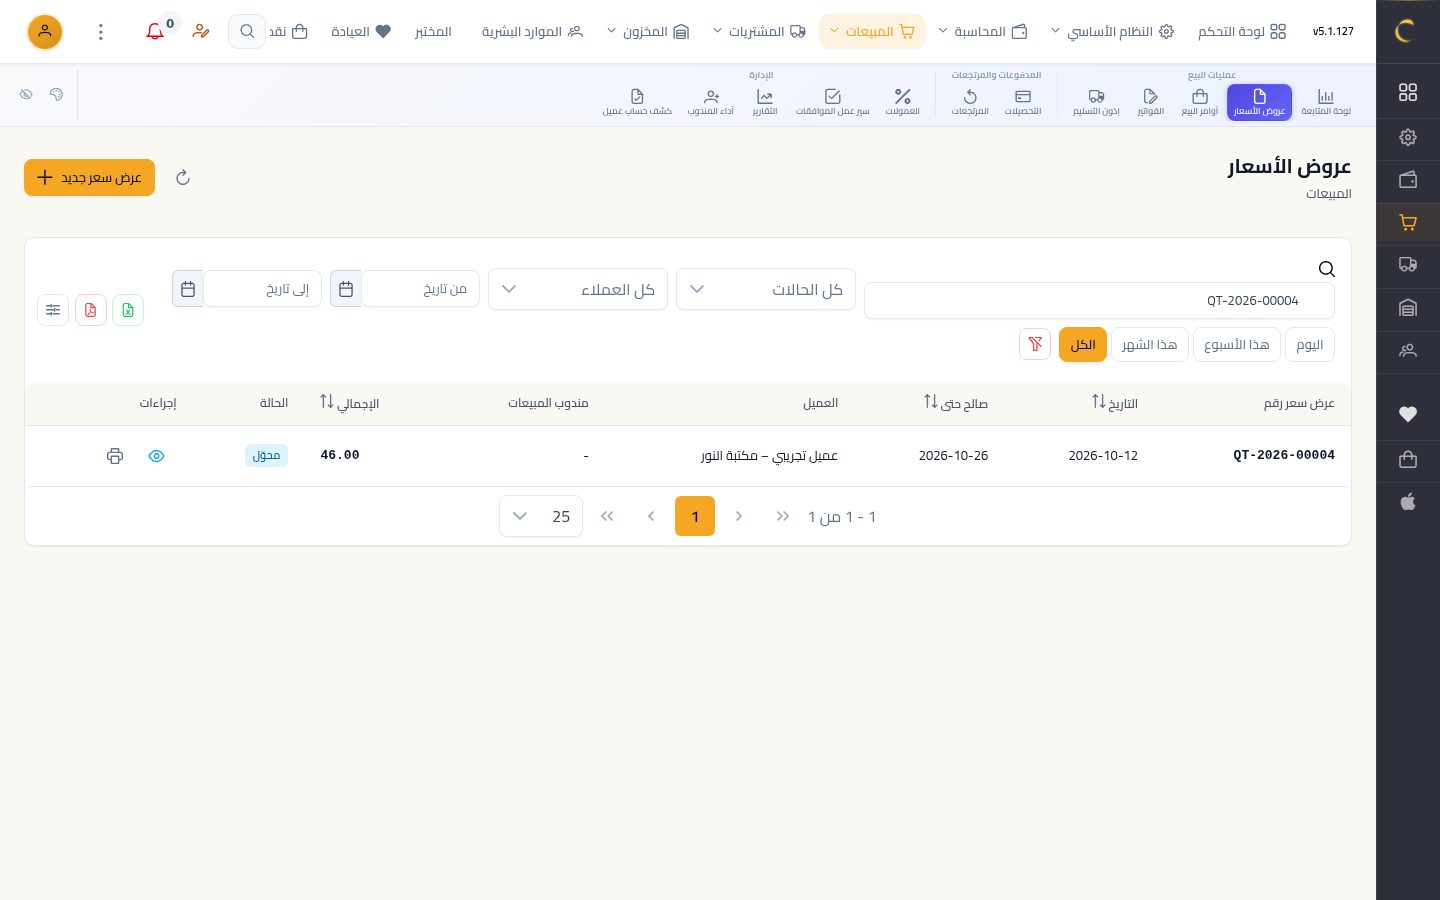
Task: Open the كل العملاء customers dropdown
Action: tap(578, 289)
